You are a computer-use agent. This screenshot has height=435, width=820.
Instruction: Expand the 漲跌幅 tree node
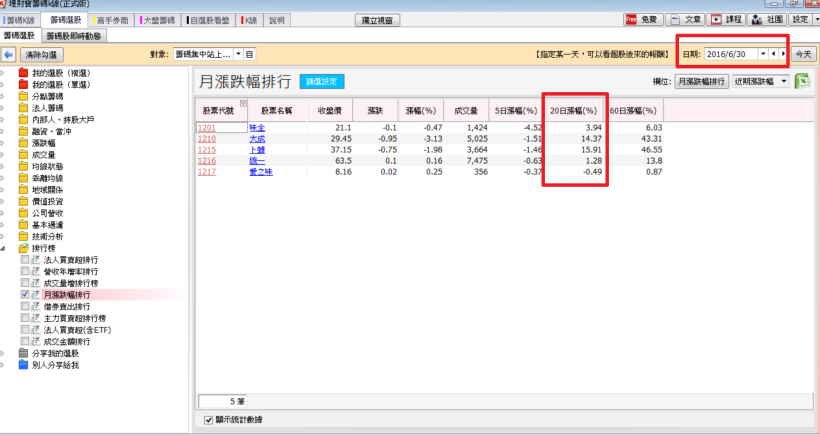click(3, 143)
